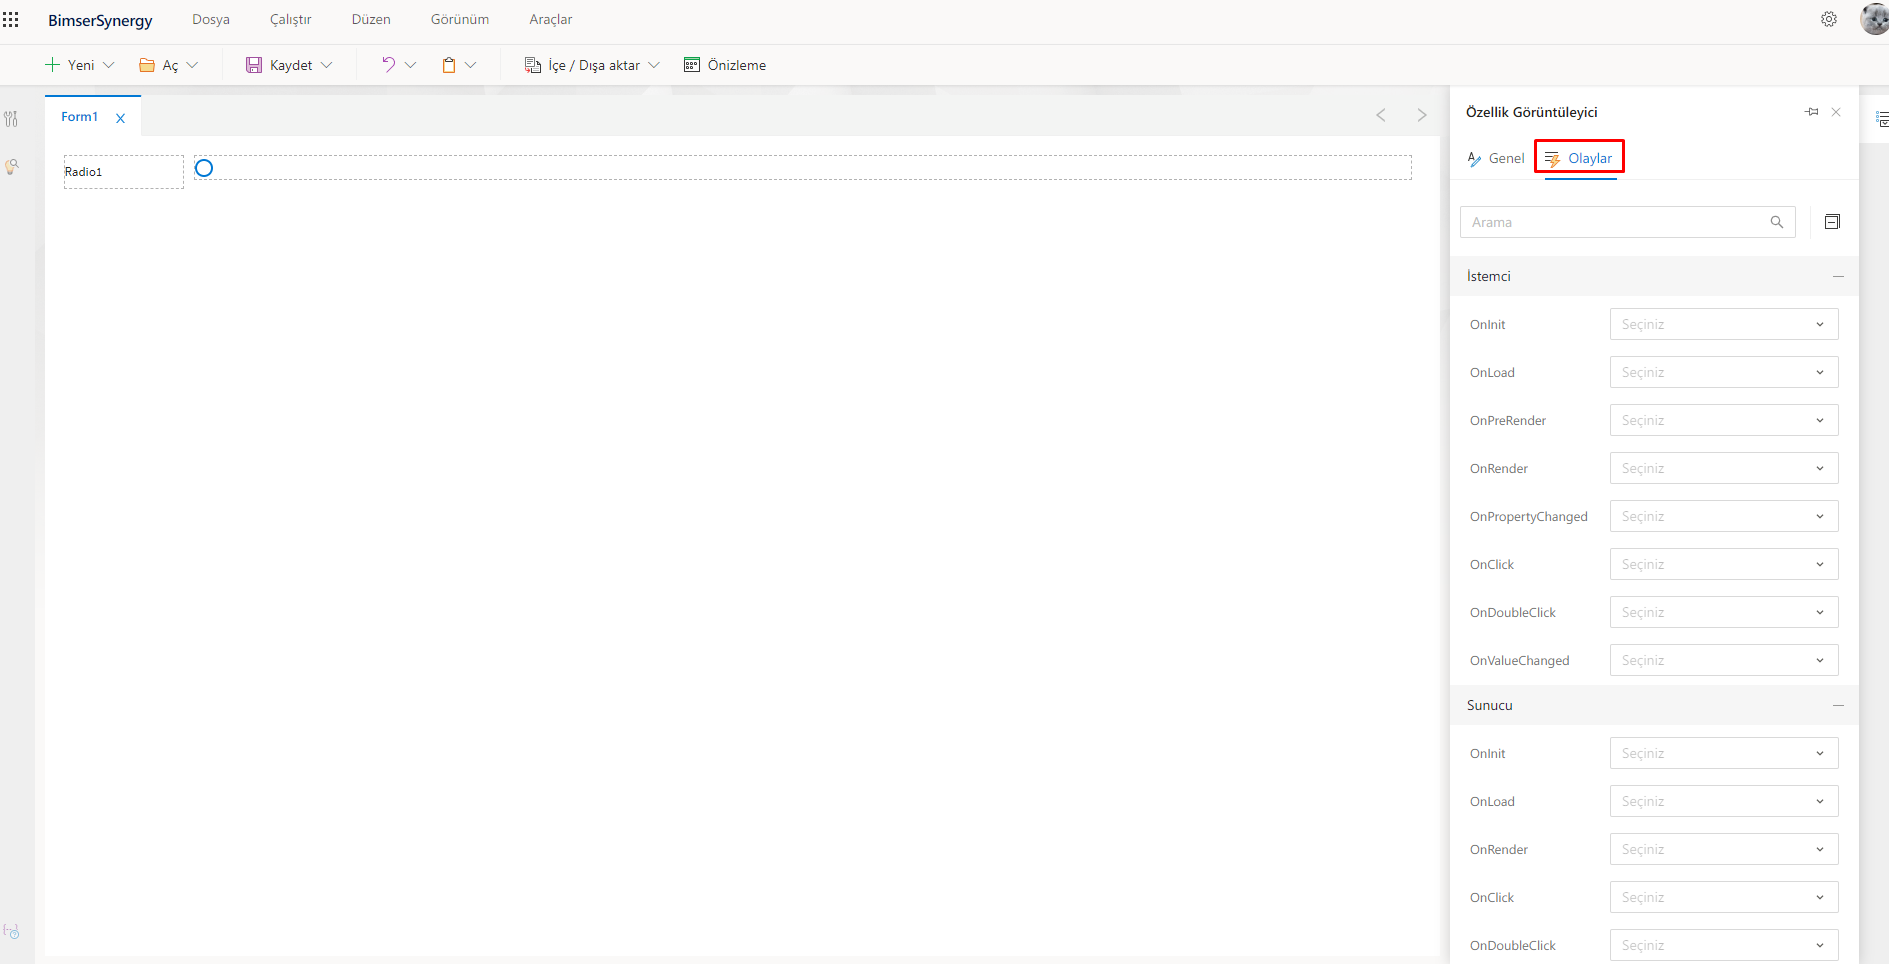Select the Radio1 radio button circle
This screenshot has height=964, width=1889.
point(204,168)
